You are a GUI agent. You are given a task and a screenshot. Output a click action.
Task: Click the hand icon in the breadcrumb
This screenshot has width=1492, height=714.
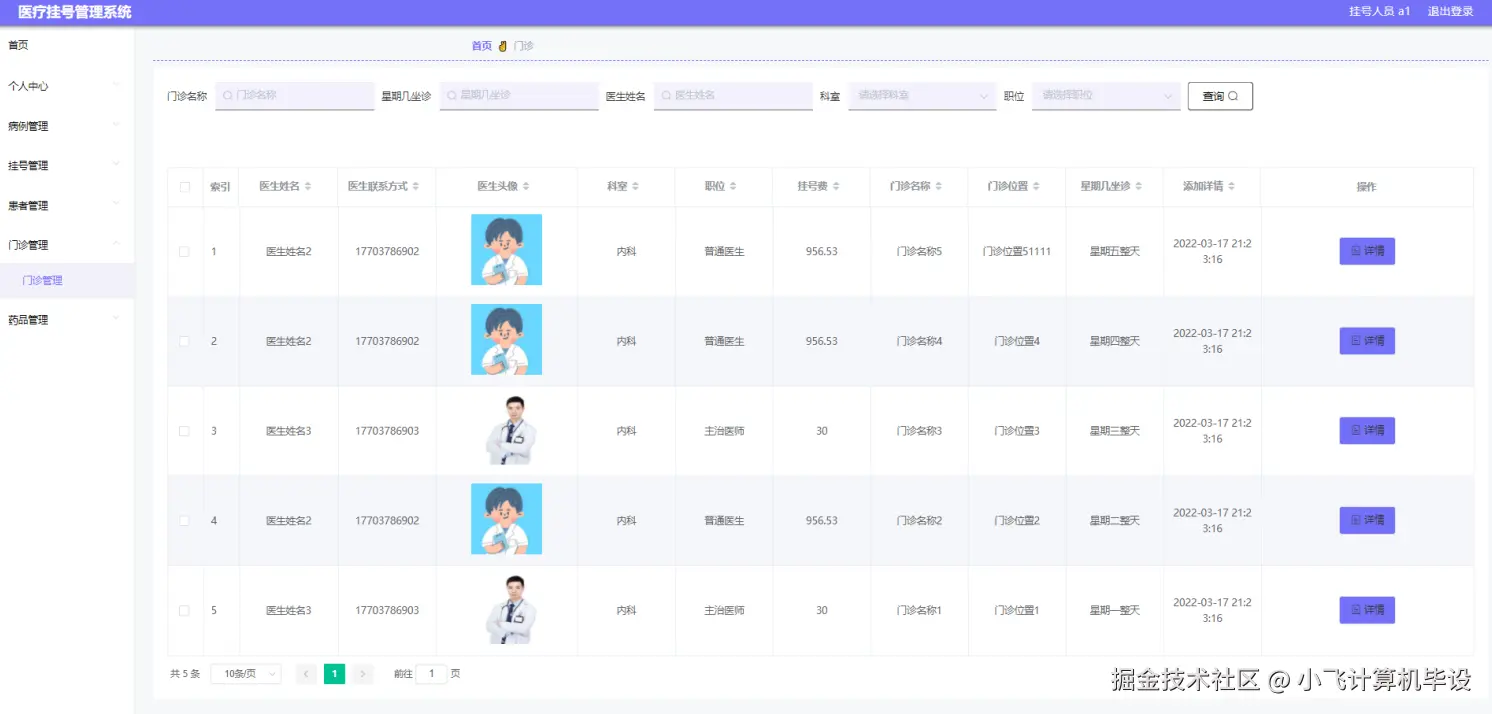(x=503, y=46)
